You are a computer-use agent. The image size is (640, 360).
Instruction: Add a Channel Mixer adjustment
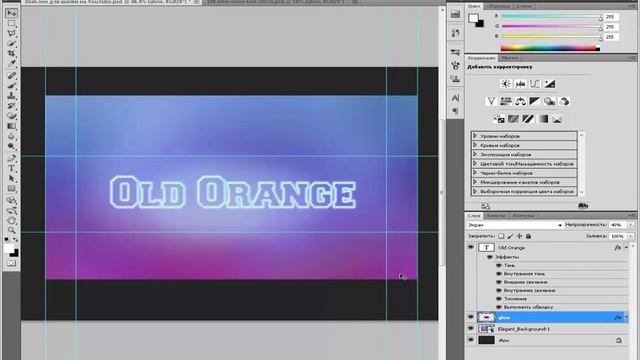point(564,101)
